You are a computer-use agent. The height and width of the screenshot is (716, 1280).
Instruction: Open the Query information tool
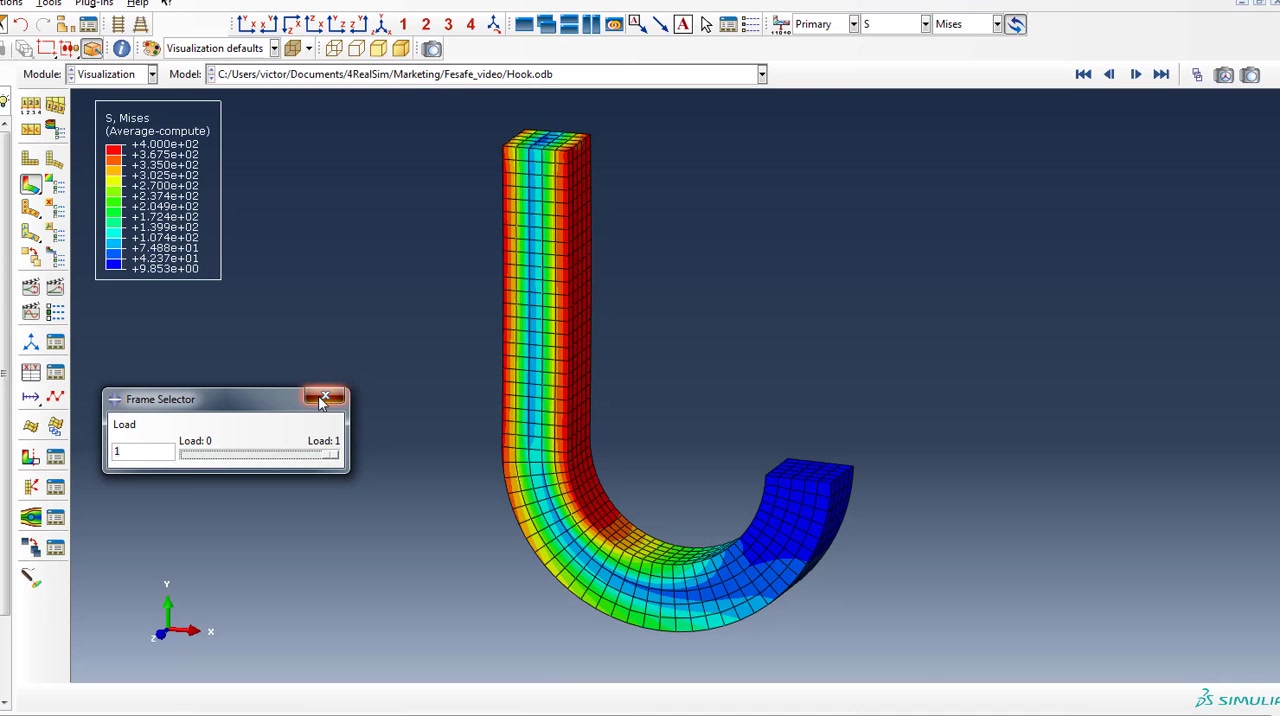[121, 48]
